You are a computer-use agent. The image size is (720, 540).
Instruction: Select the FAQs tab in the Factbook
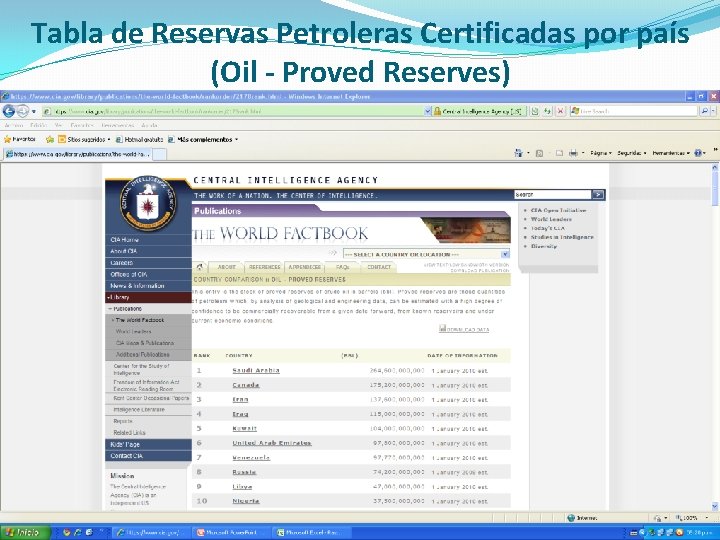[343, 267]
